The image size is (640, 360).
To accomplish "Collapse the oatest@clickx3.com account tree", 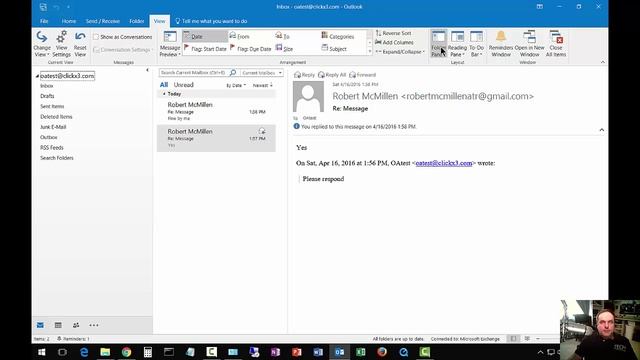I will click(x=37, y=76).
